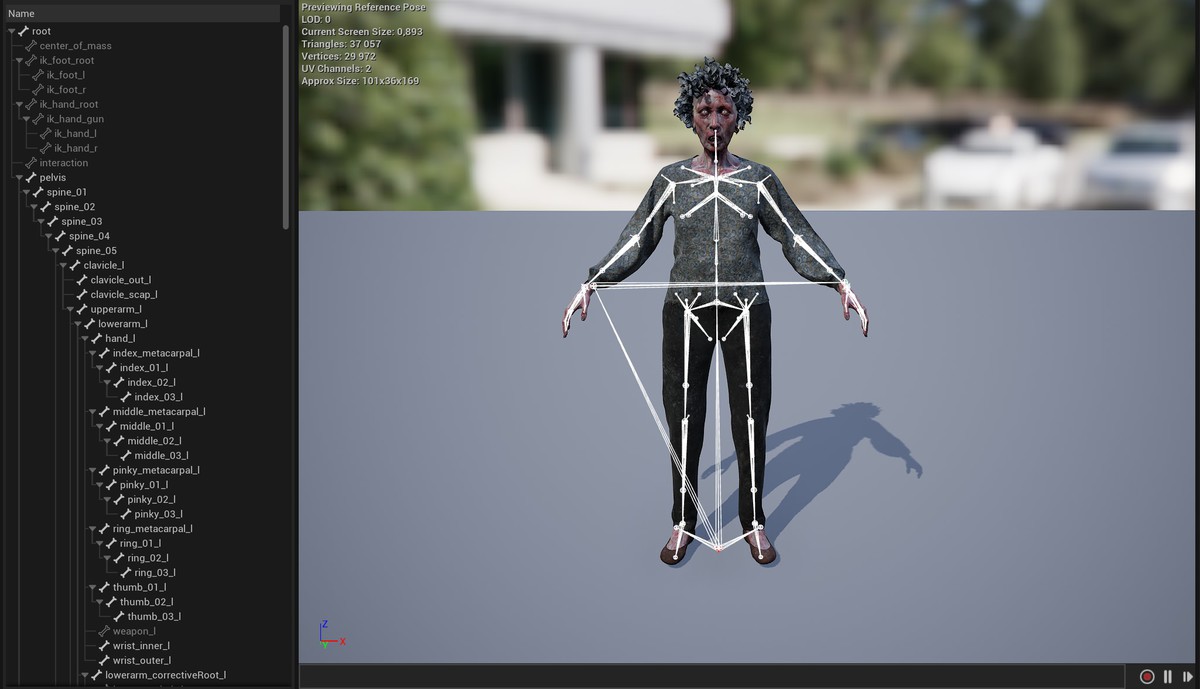Screen dimensions: 1200x689
Task: Select the middle_01_l bone name
Action: coord(147,427)
